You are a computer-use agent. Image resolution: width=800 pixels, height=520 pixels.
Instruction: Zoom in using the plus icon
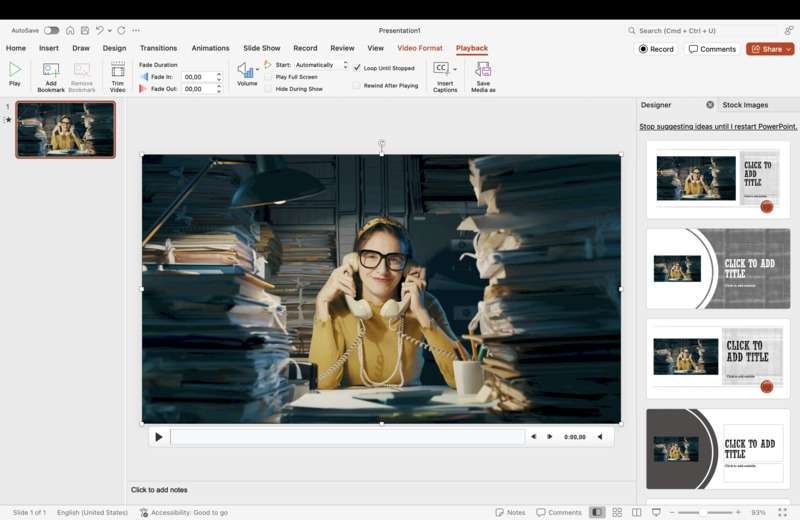point(738,512)
